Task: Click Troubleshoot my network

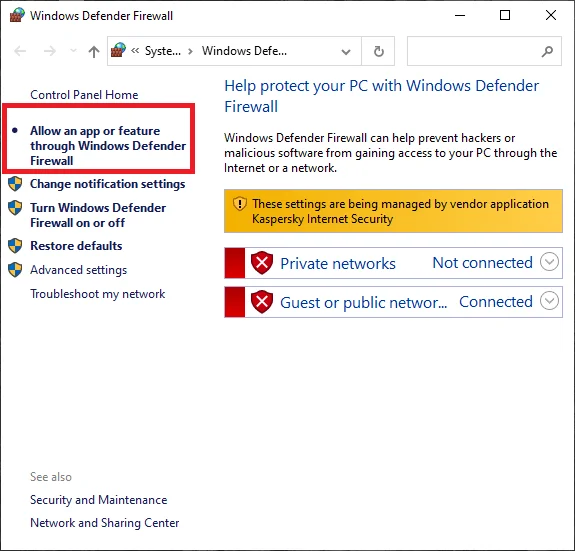Action: click(98, 294)
